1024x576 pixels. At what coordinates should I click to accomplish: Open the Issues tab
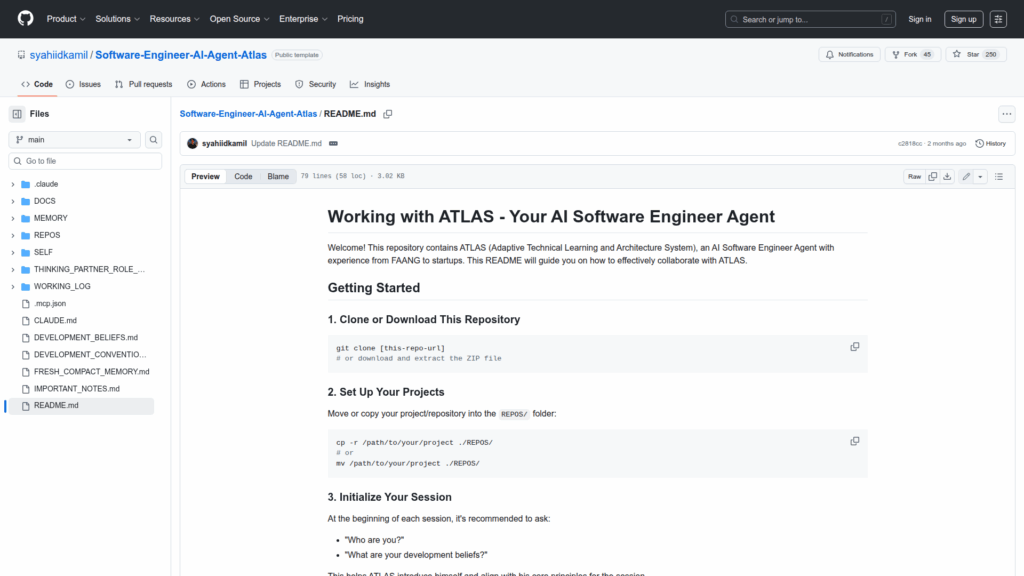tap(83, 84)
